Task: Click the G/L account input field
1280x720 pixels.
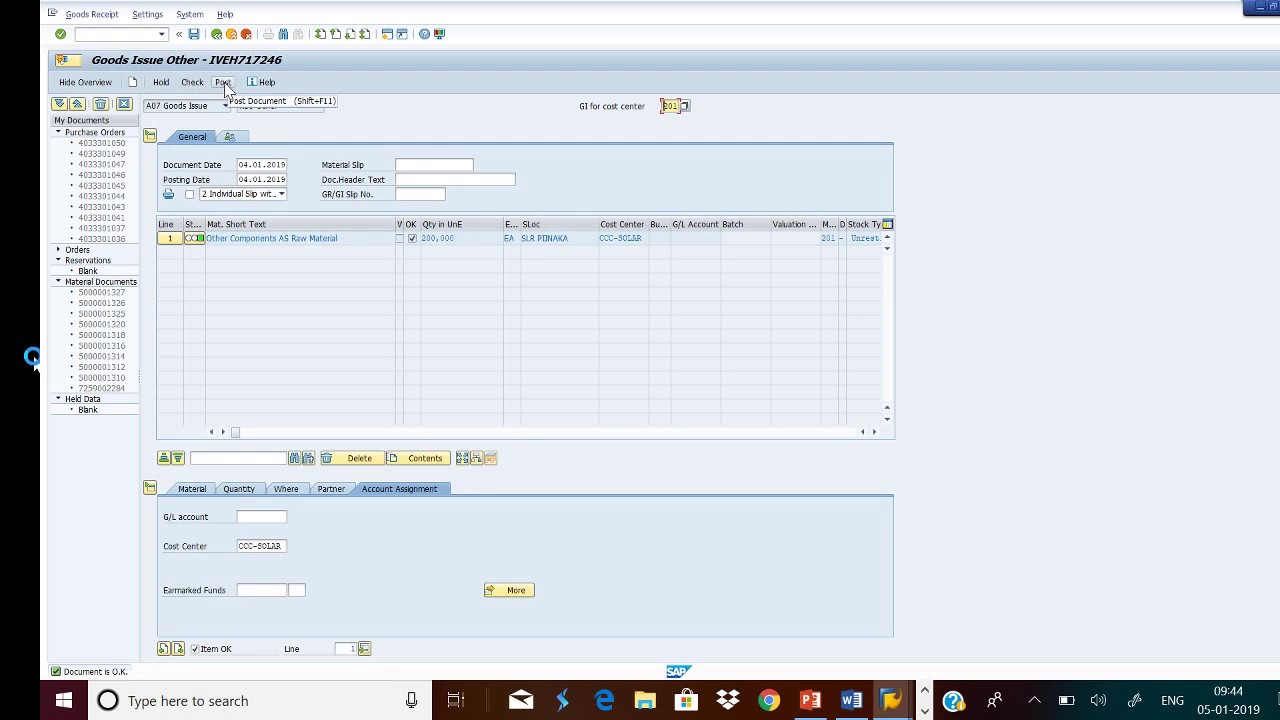Action: (262, 517)
